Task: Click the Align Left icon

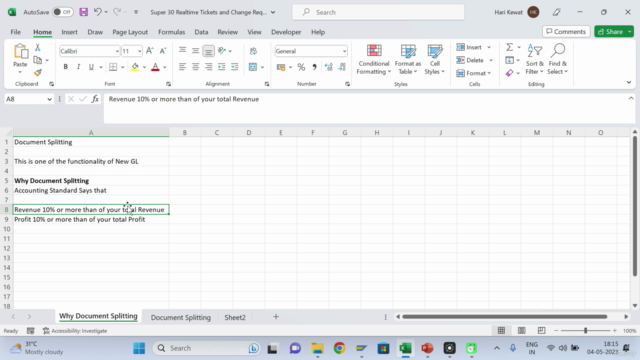Action: click(x=182, y=67)
